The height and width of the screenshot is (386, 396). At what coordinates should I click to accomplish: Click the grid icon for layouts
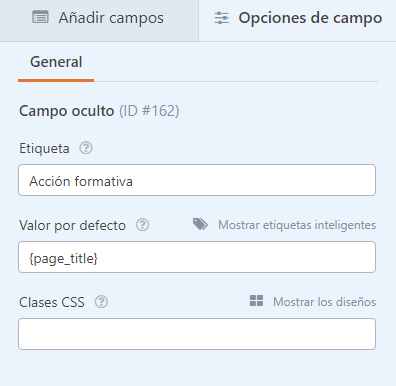256,301
